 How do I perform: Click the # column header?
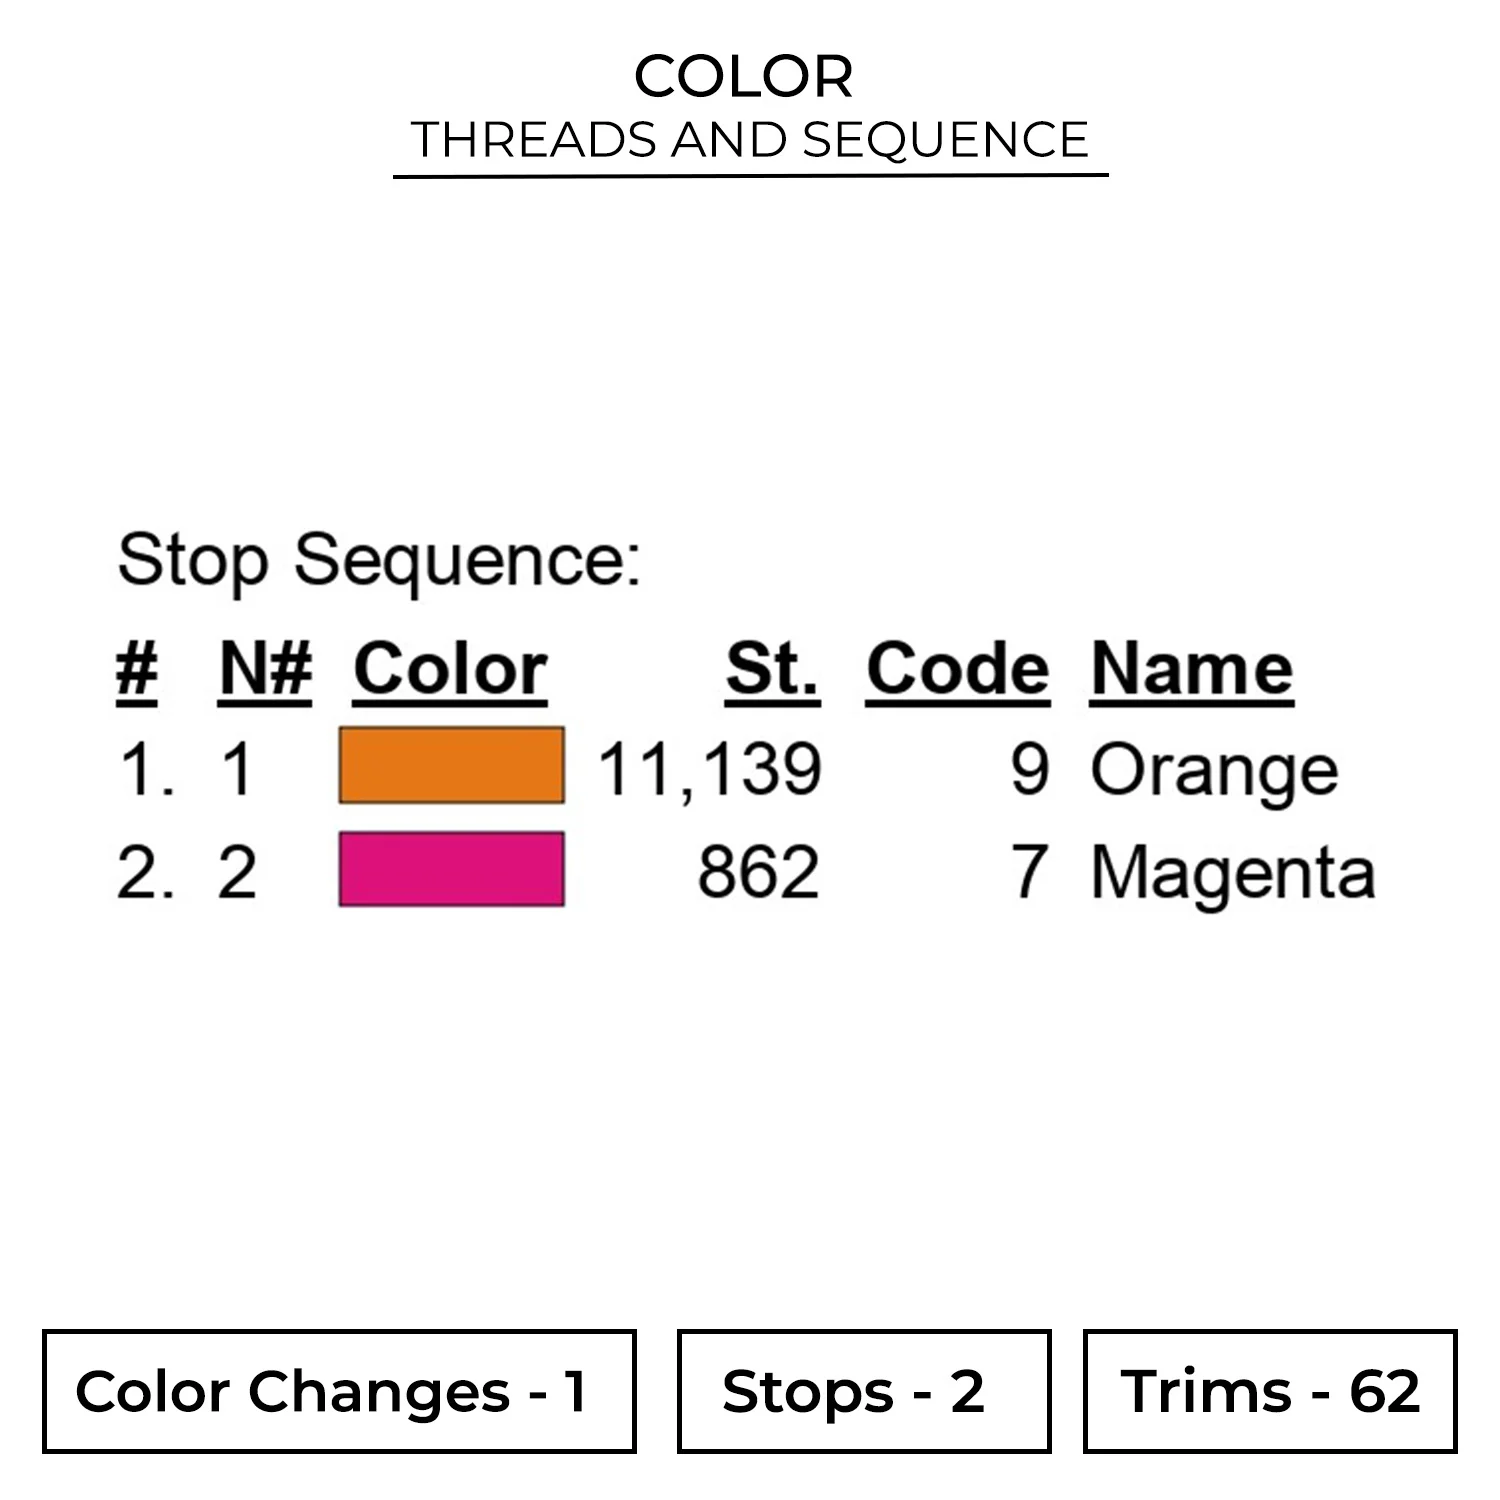(x=137, y=669)
